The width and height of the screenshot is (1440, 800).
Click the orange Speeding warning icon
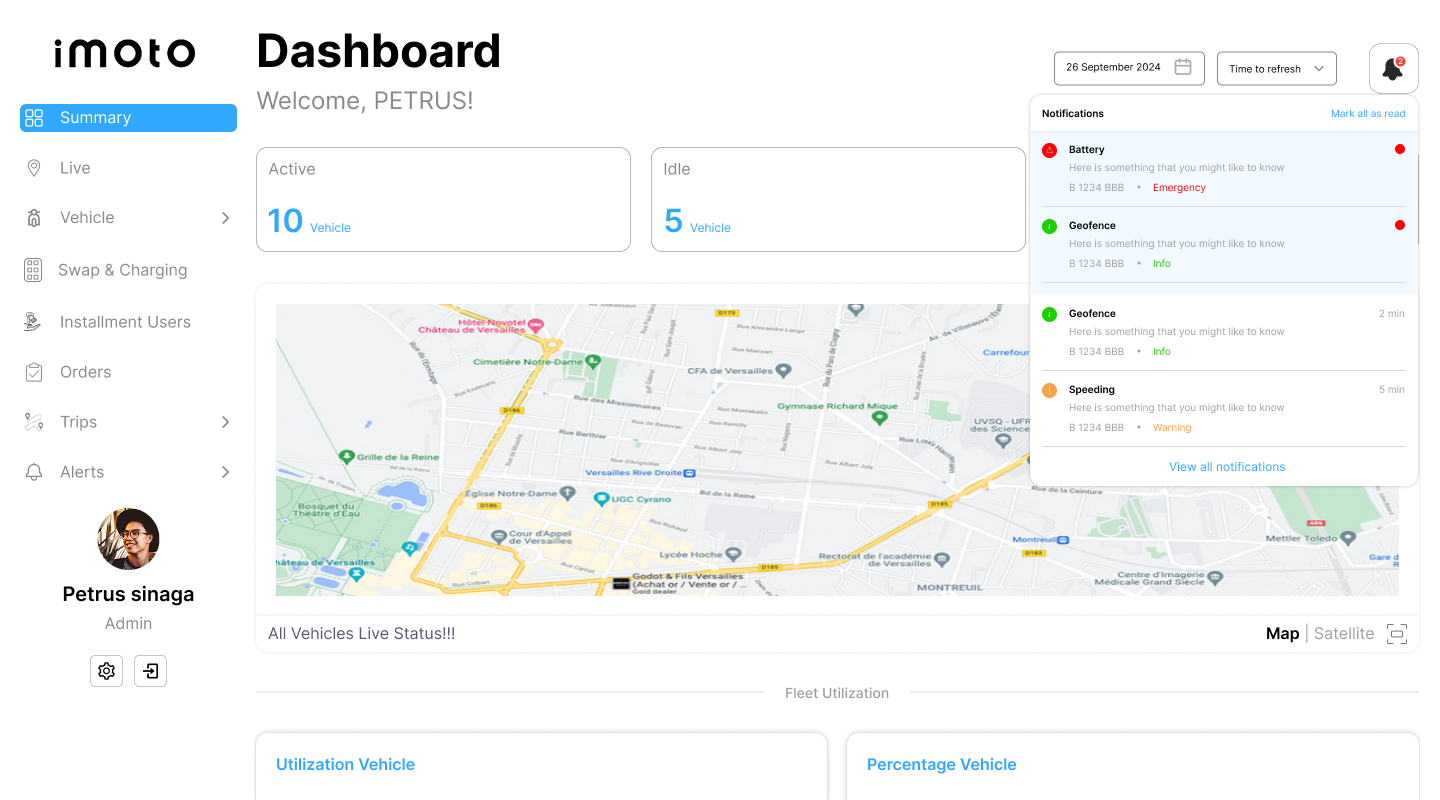coord(1049,390)
